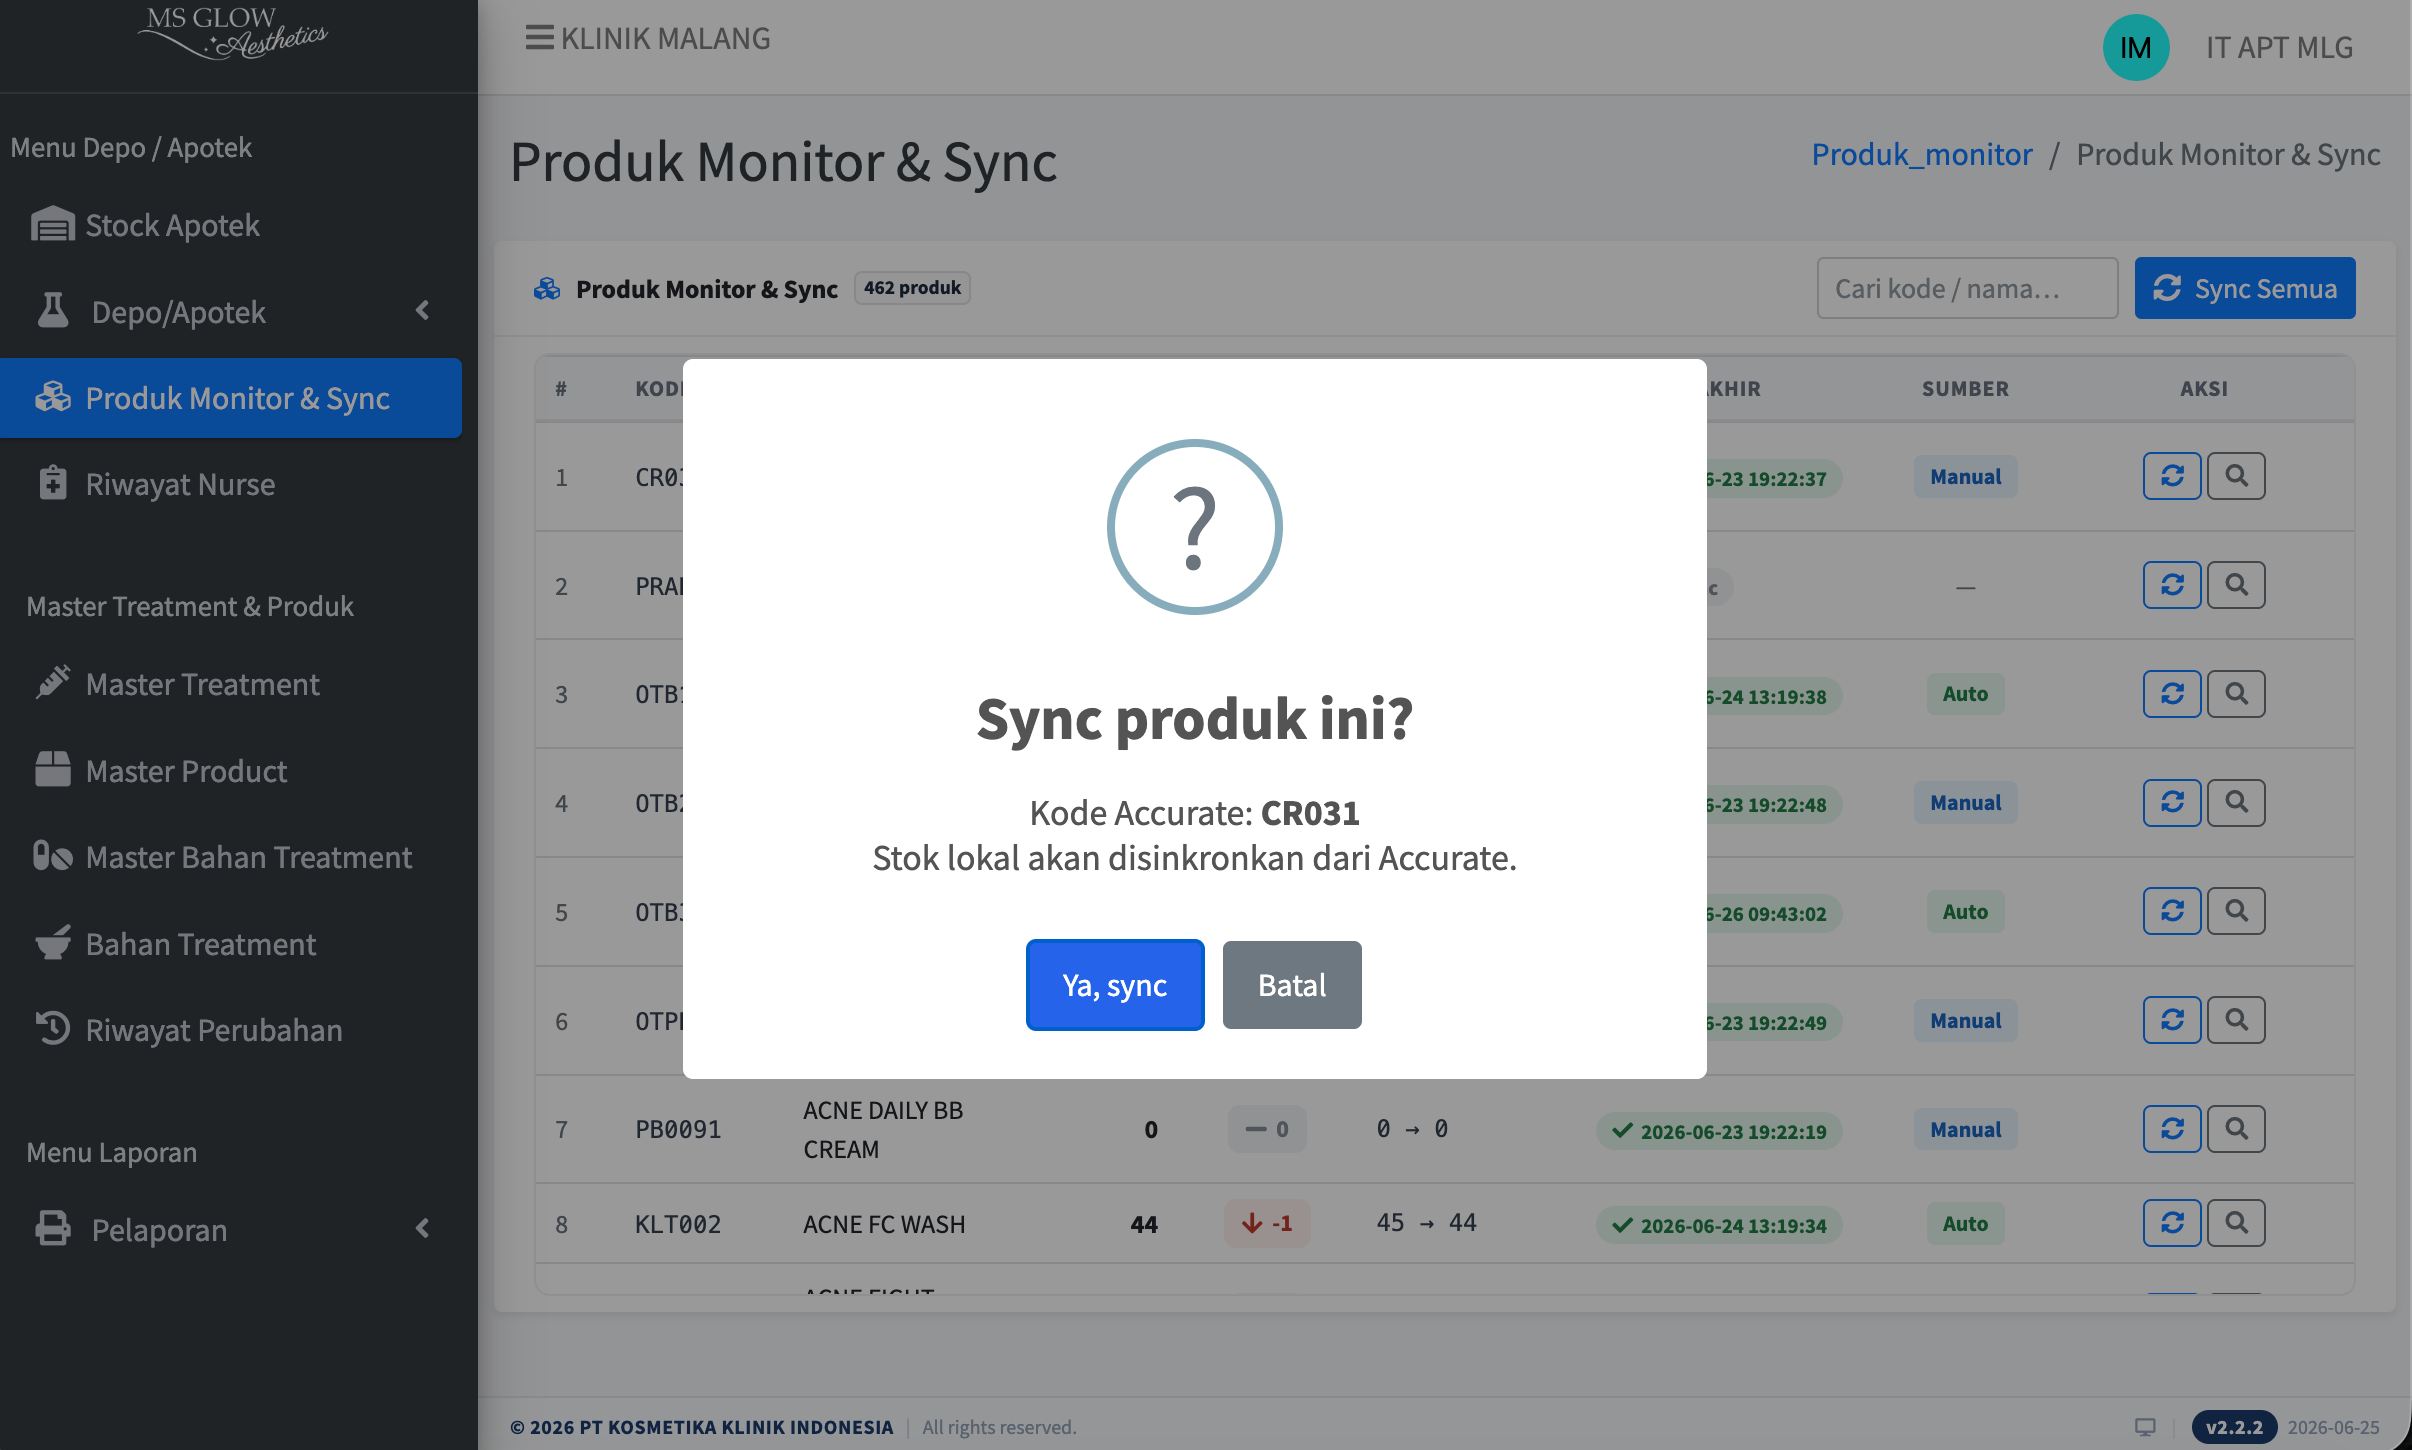Open Master Product menu item

(230, 771)
